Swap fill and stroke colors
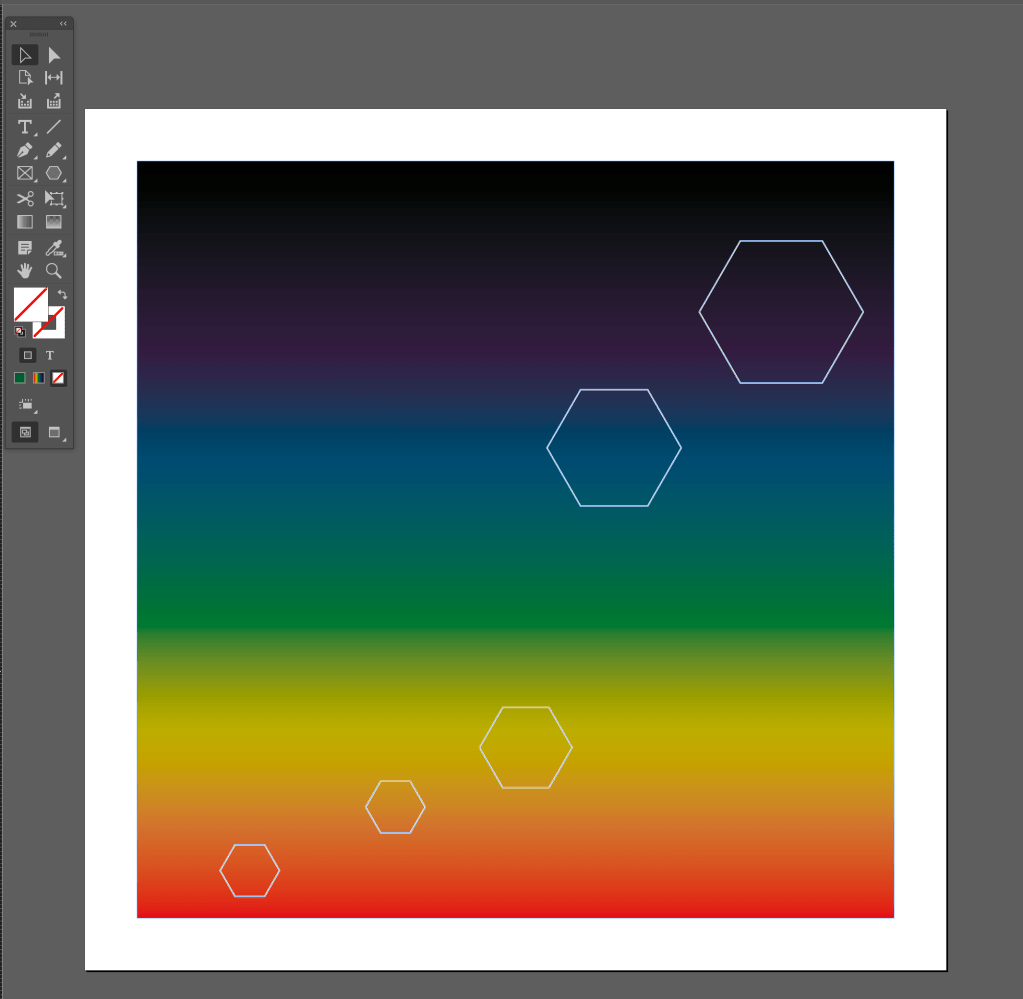Image resolution: width=1023 pixels, height=999 pixels. pyautogui.click(x=62, y=294)
